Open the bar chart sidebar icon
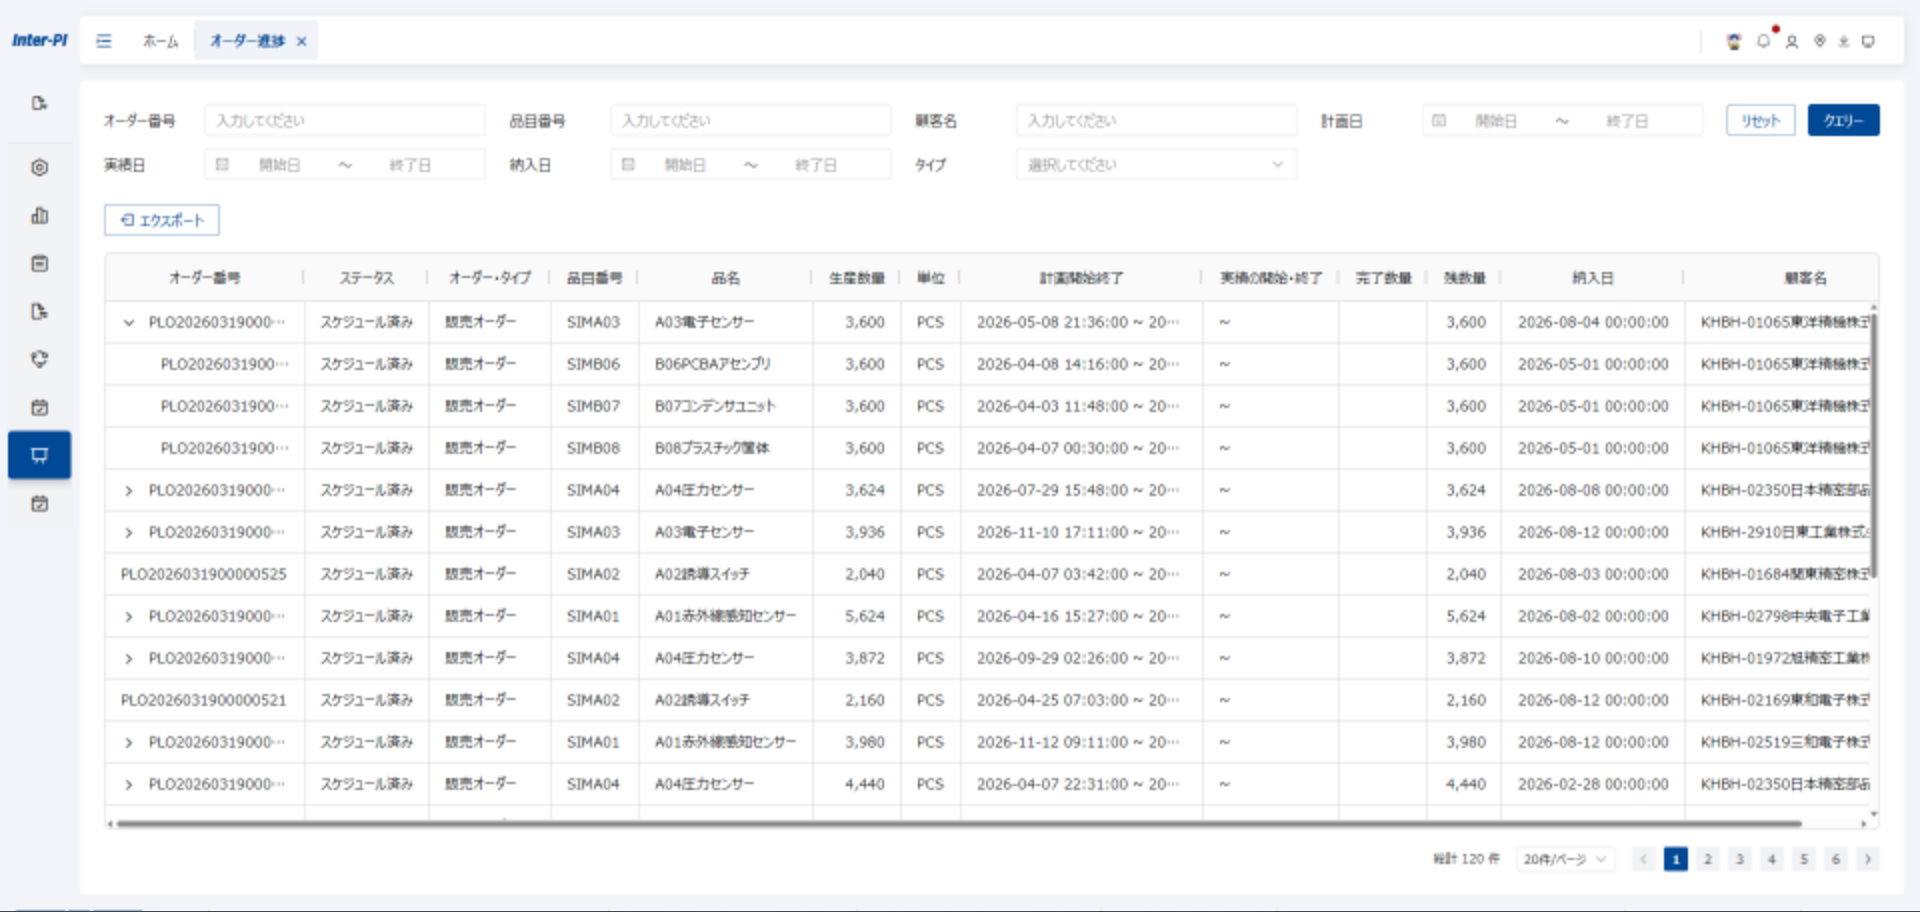Image resolution: width=1920 pixels, height=912 pixels. point(39,215)
